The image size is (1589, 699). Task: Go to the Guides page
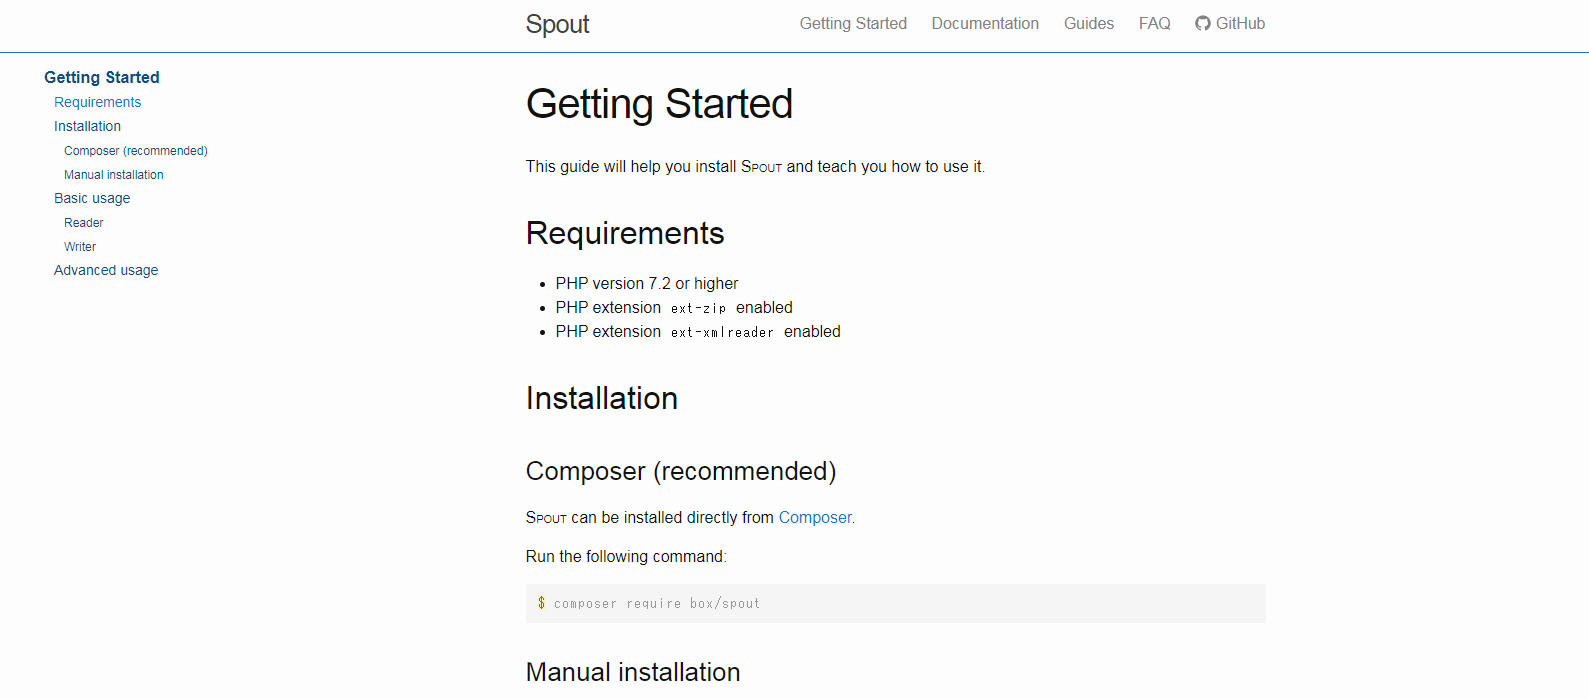pyautogui.click(x=1089, y=23)
